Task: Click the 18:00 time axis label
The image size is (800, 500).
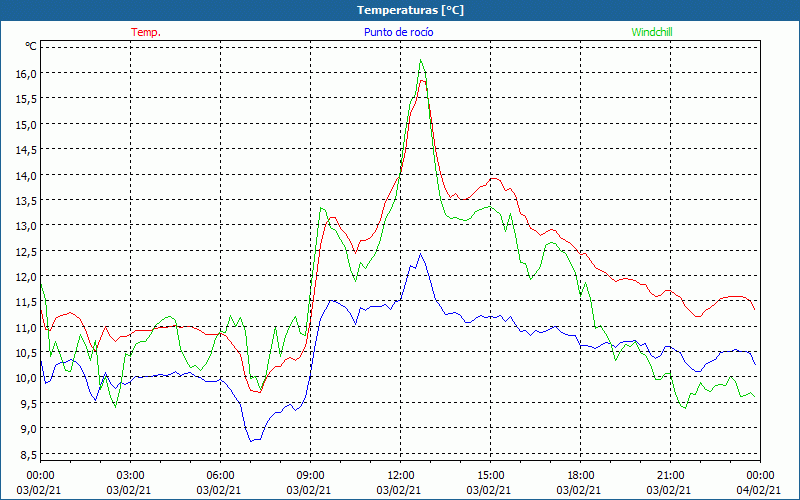Action: pos(581,475)
